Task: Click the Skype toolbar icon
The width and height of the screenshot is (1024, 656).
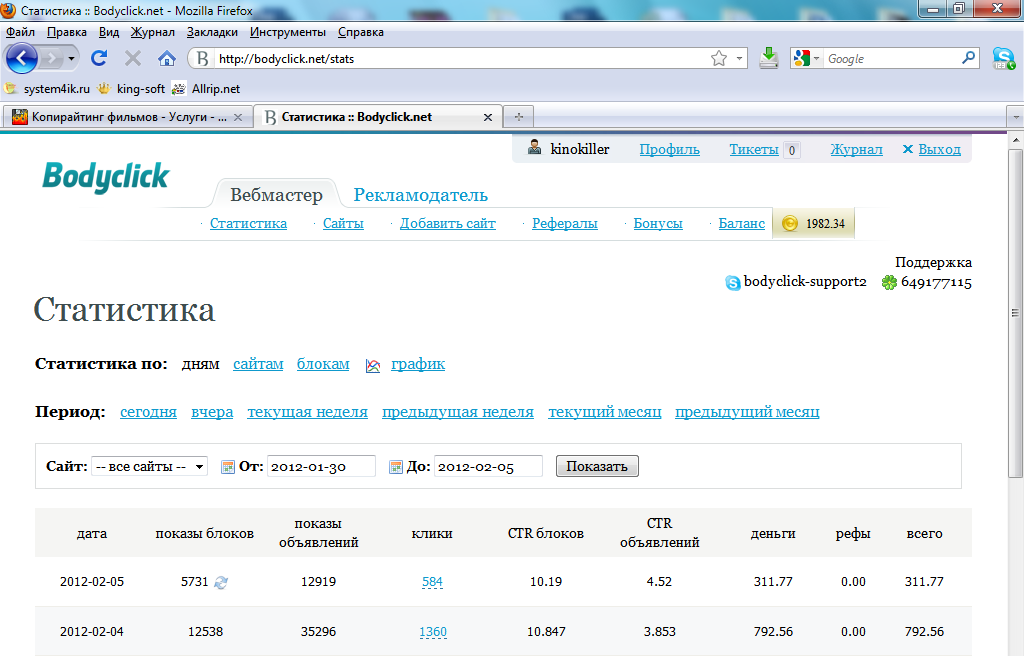Action: (1004, 59)
